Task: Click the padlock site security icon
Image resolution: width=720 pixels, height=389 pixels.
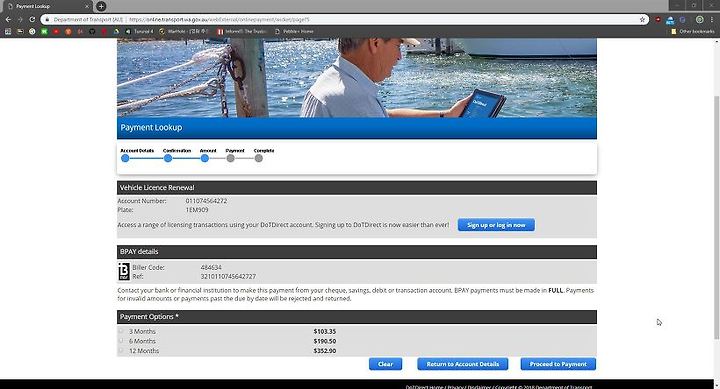Action: pos(47,20)
